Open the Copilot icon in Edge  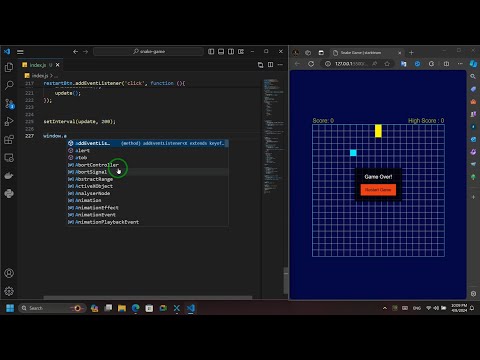coord(473,64)
